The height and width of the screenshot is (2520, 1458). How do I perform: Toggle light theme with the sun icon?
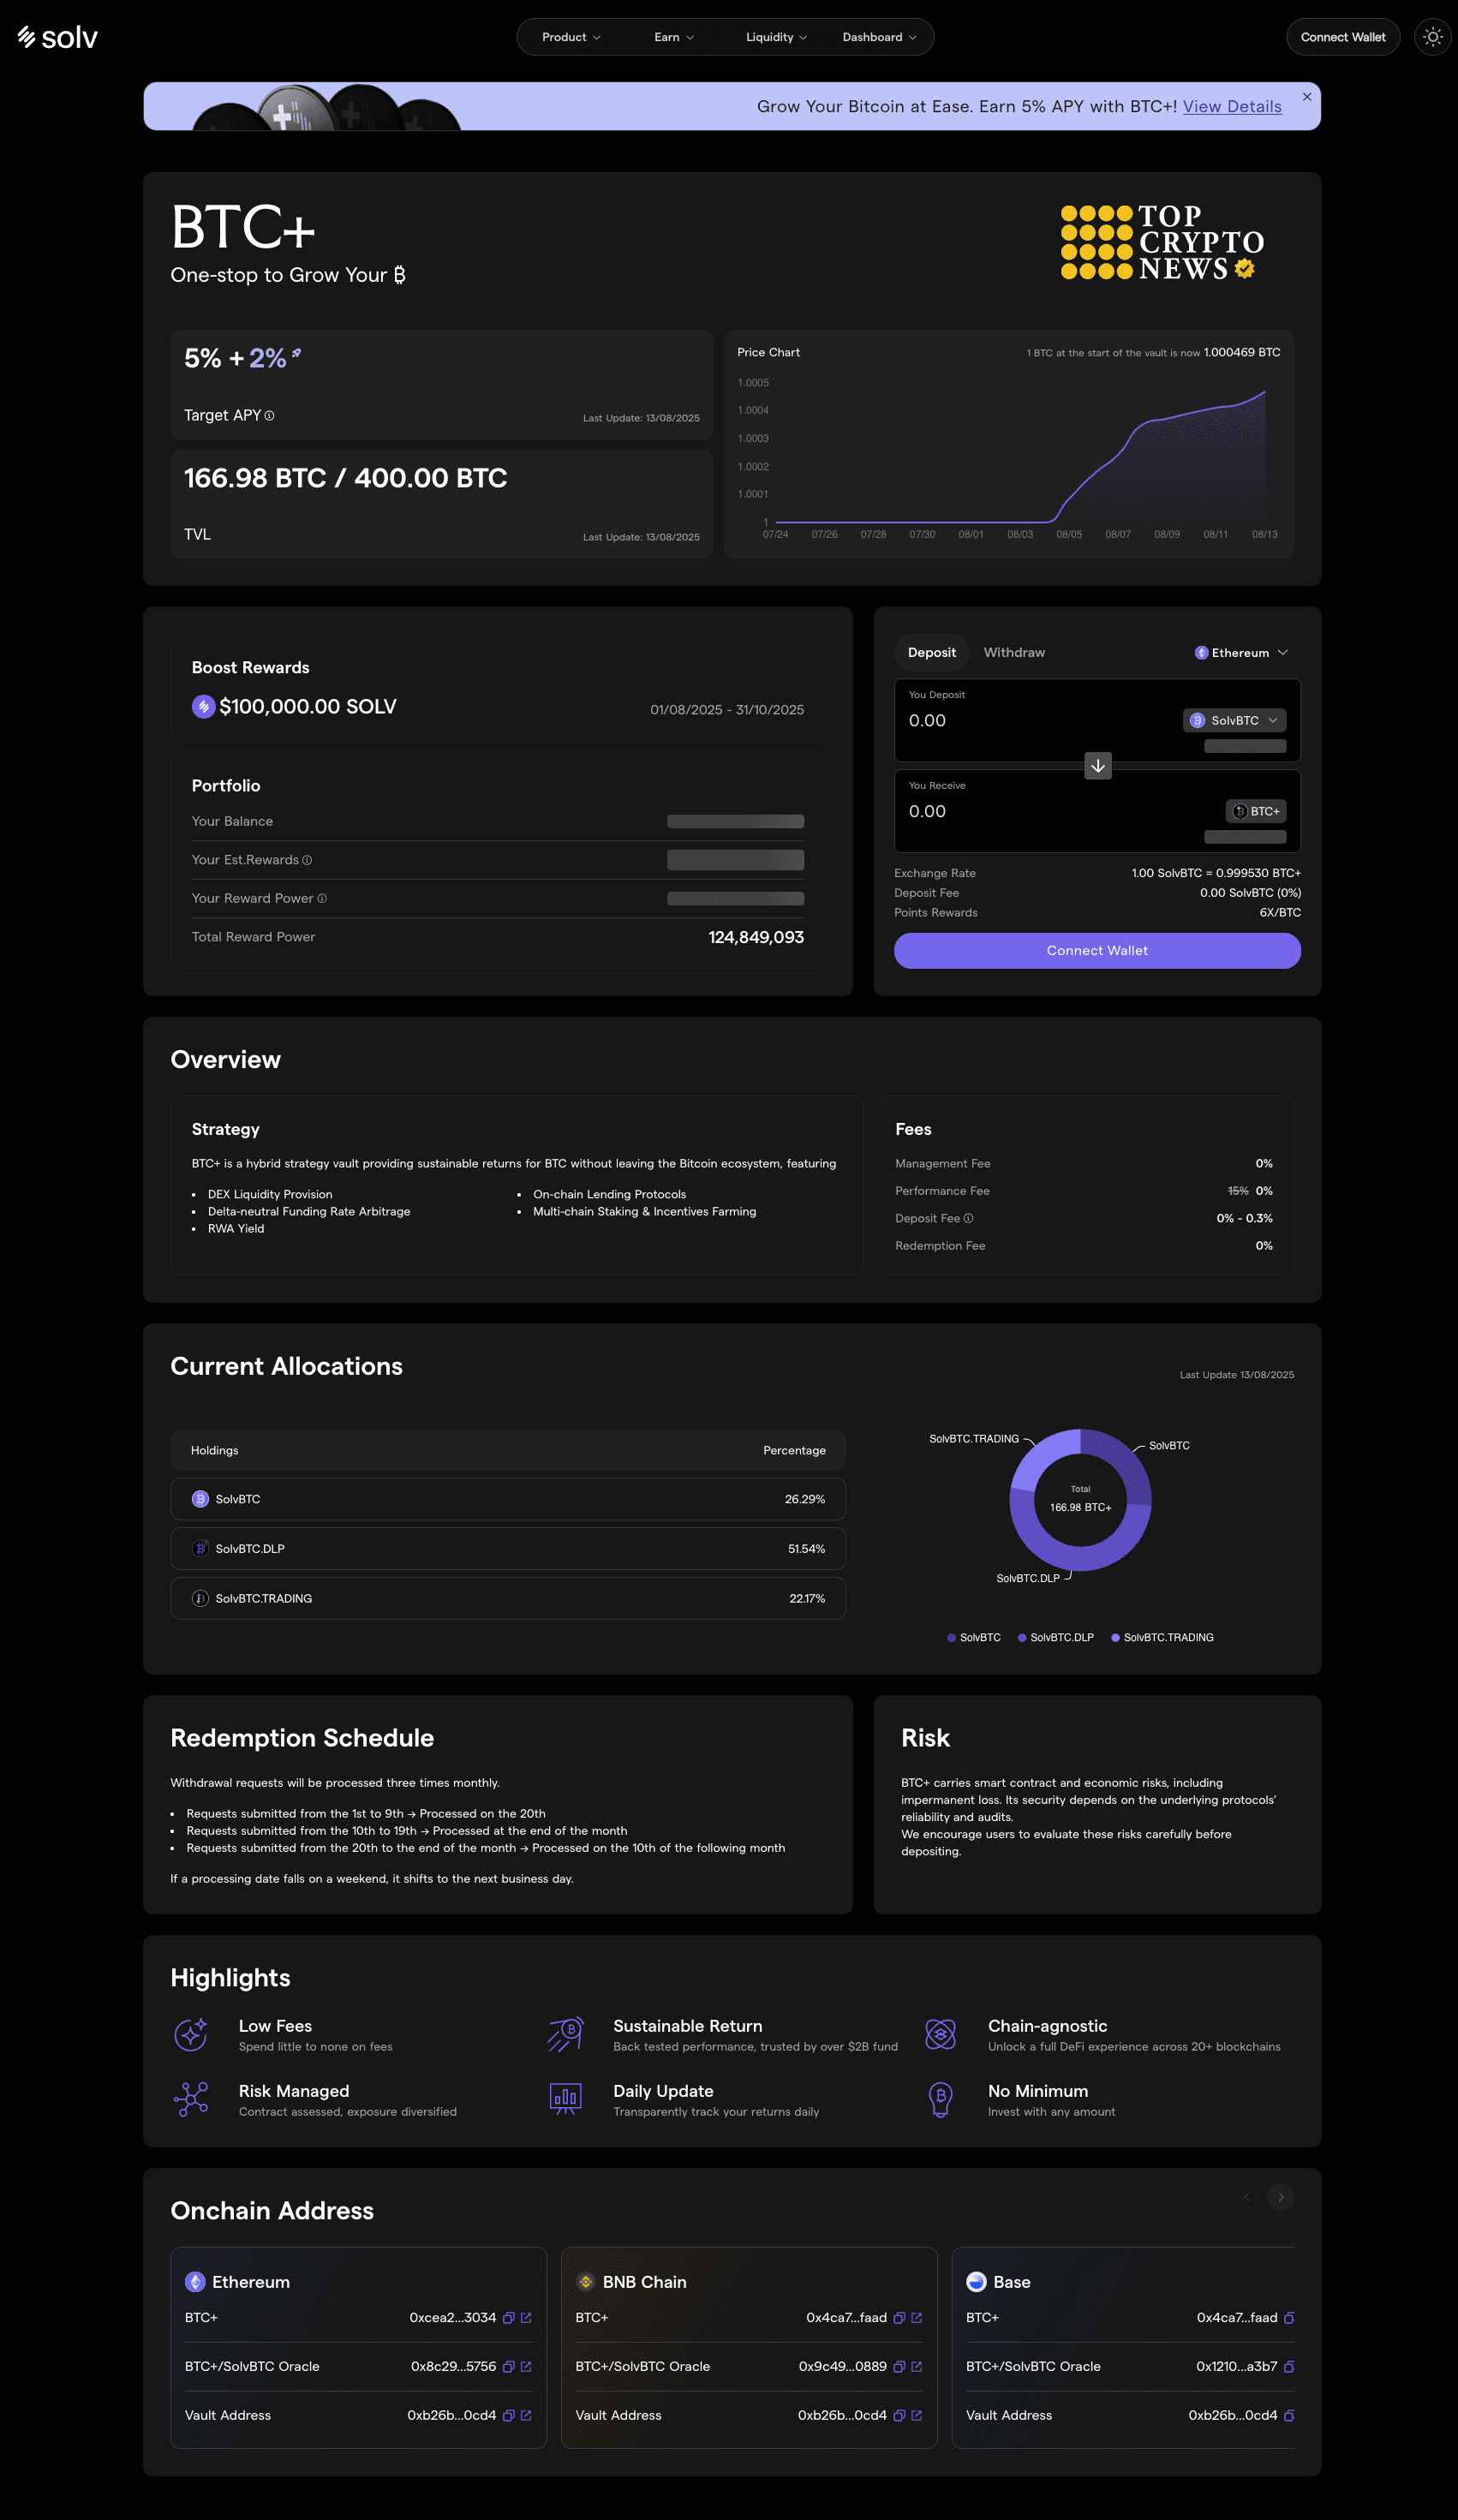pyautogui.click(x=1432, y=37)
